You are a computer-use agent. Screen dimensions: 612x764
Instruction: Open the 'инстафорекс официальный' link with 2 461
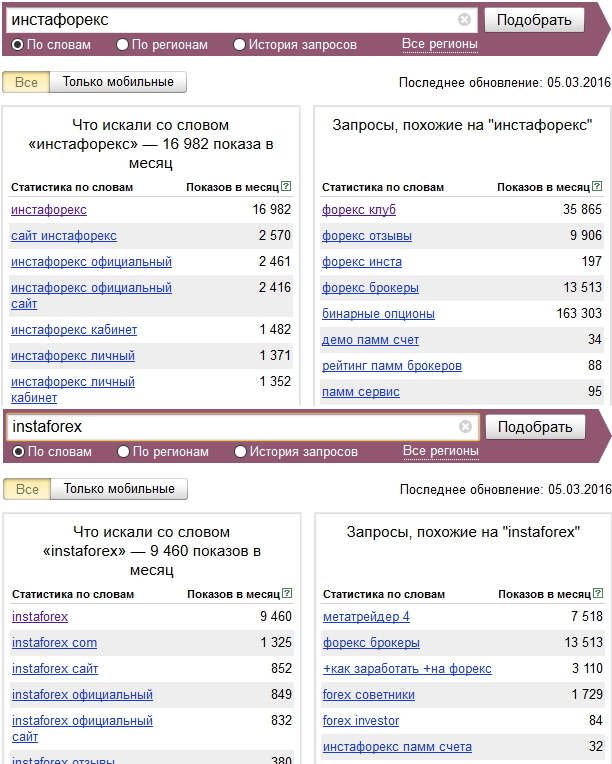pyautogui.click(x=92, y=262)
